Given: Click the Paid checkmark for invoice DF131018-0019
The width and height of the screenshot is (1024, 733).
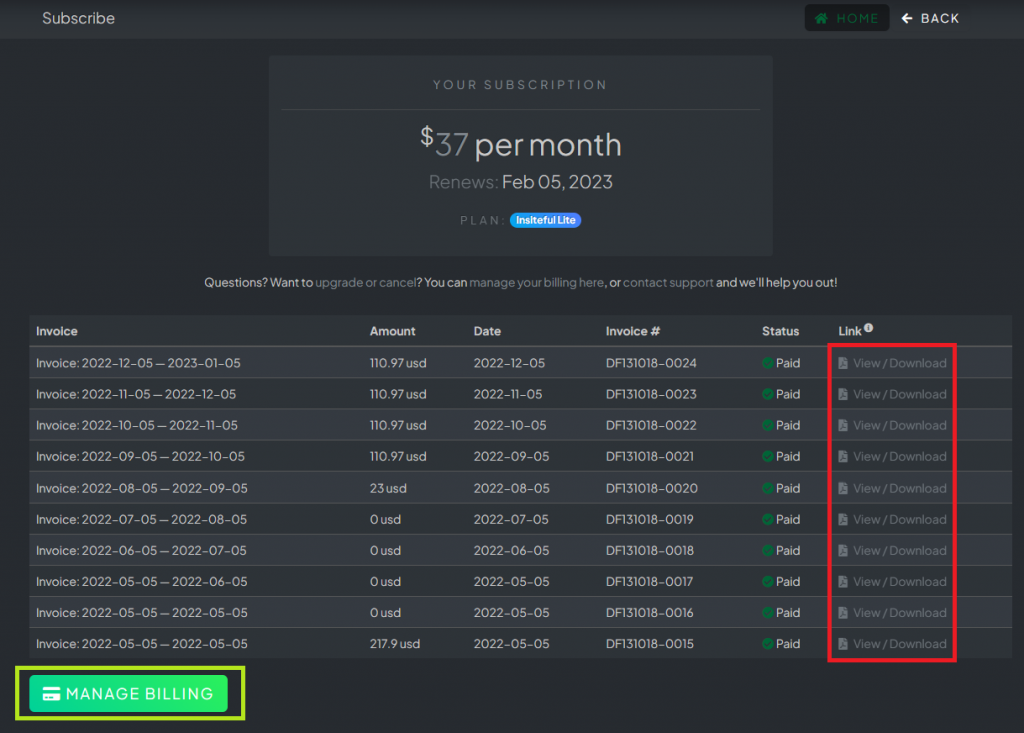Looking at the screenshot, I should (x=767, y=520).
